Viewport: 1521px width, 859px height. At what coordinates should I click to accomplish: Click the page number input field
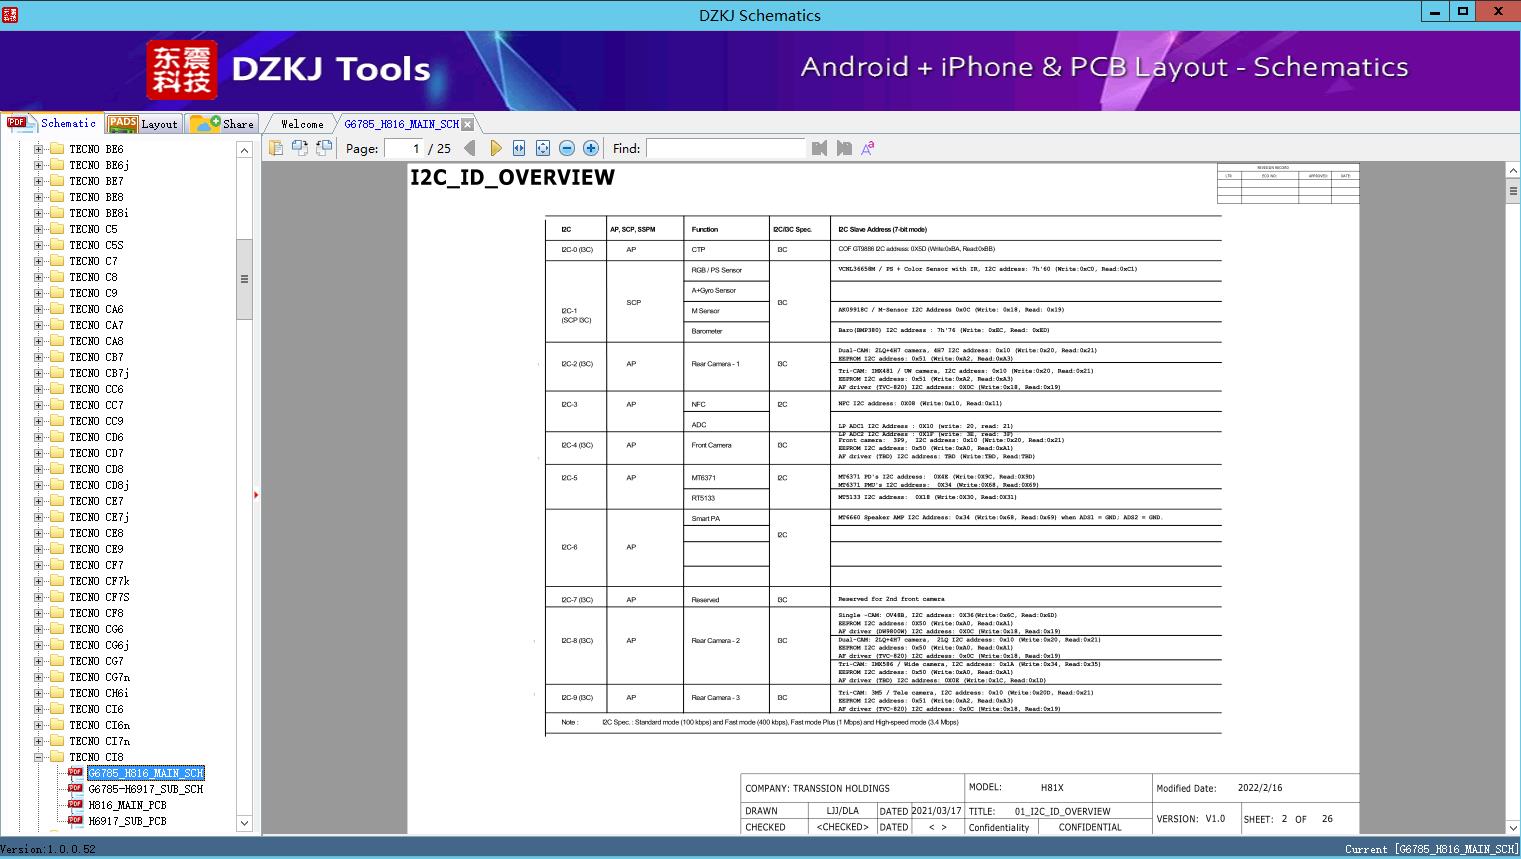(404, 148)
